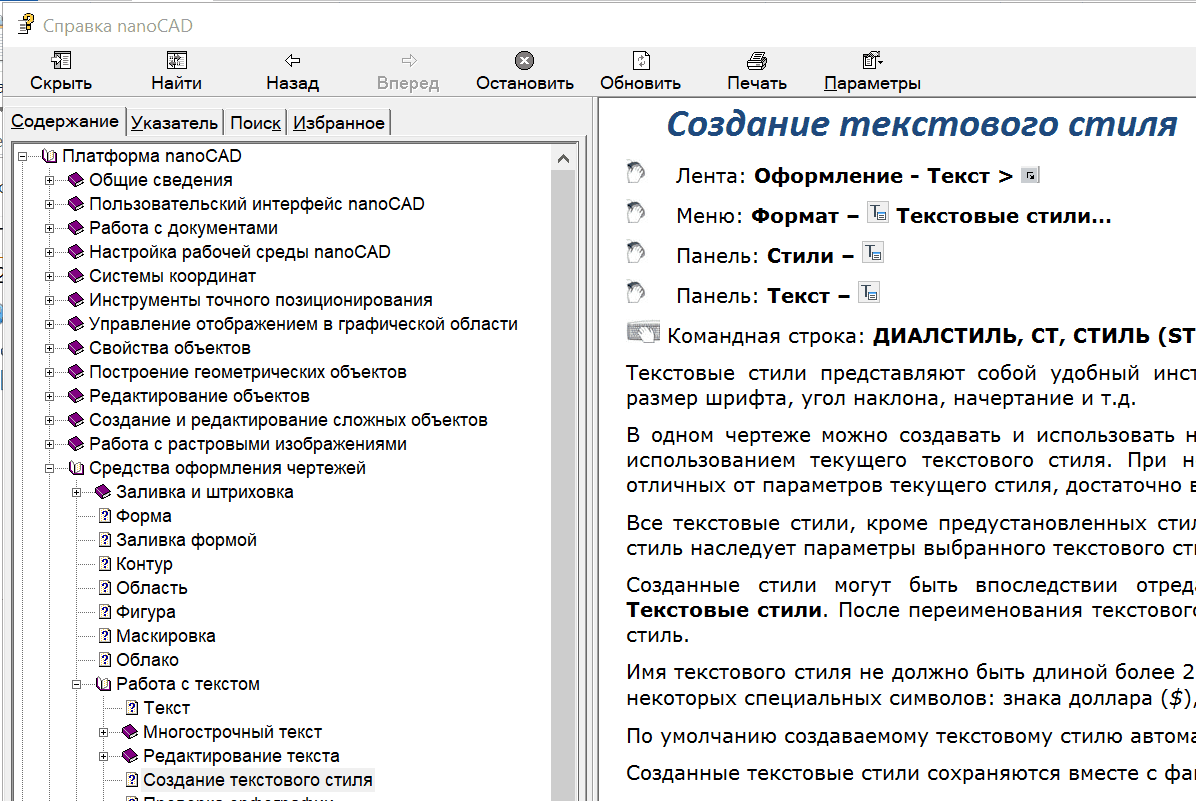Click the ribbon dialog launcher icon after Текст >
The height and width of the screenshot is (801, 1196).
point(1030,176)
